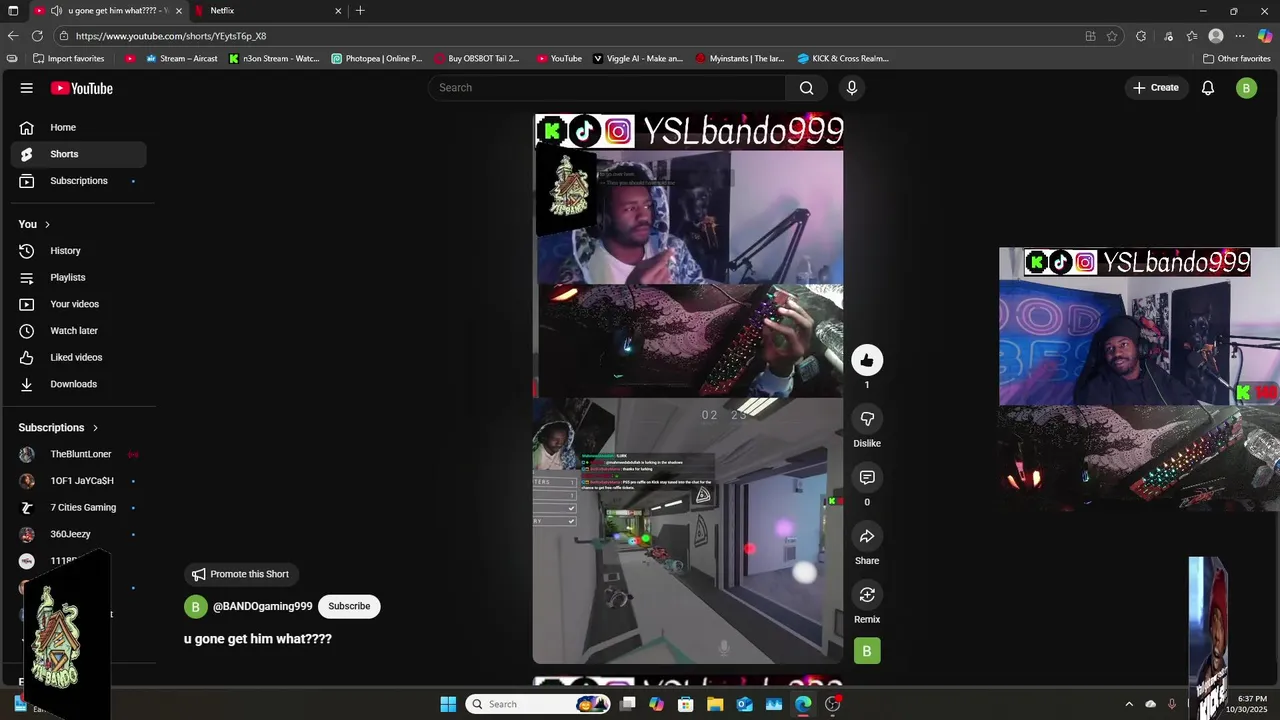Open the comments on this Short
Image resolution: width=1280 pixels, height=720 pixels.
tap(867, 477)
